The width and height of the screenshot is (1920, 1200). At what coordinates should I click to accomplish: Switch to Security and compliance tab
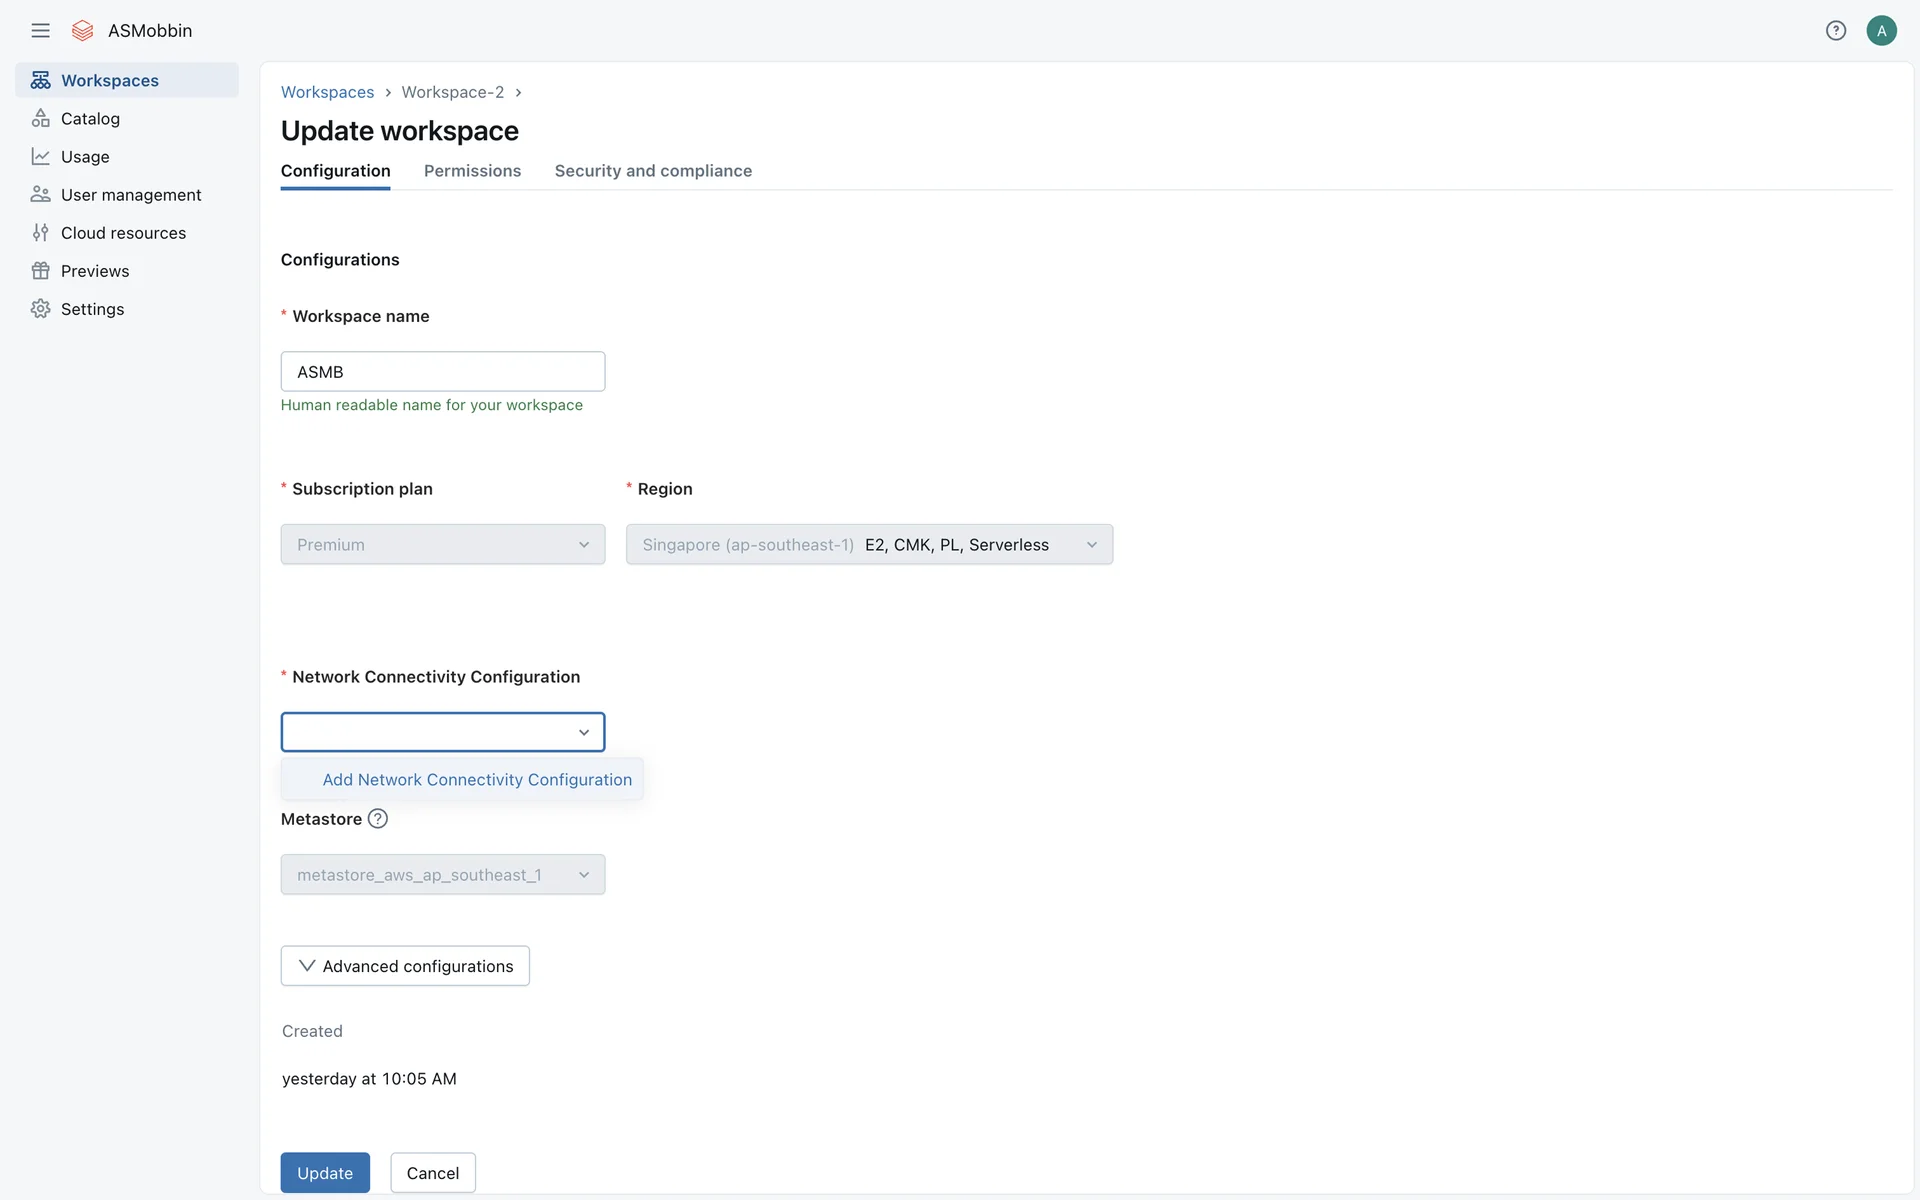click(x=653, y=171)
